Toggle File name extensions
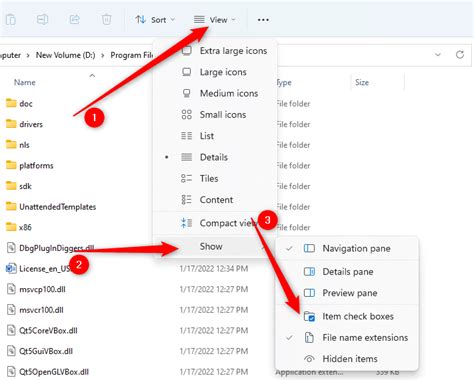 (x=347, y=338)
